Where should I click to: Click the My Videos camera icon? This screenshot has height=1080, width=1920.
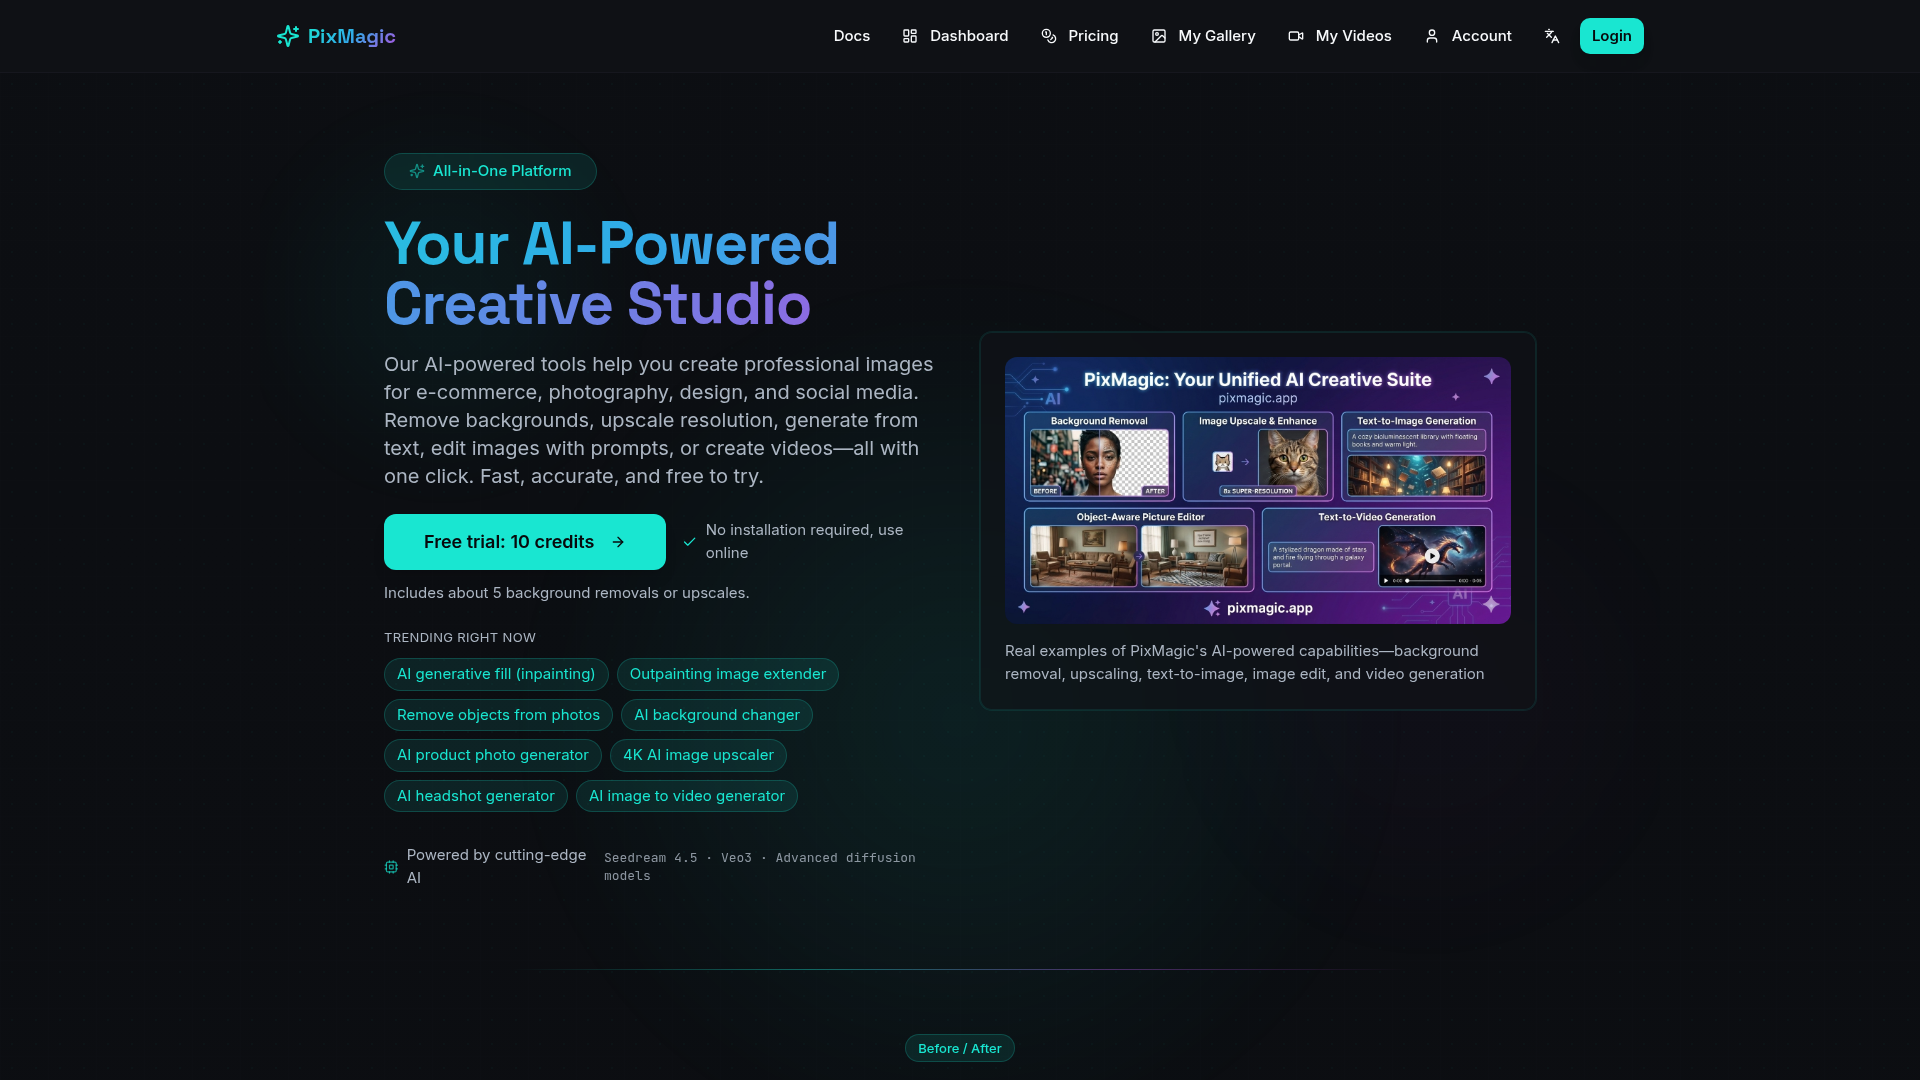point(1296,36)
